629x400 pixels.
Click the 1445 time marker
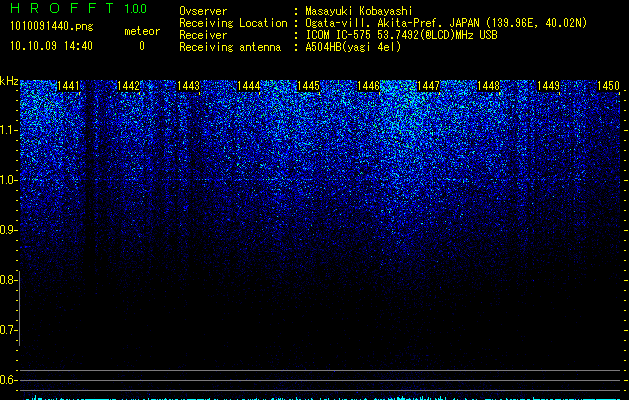click(x=308, y=86)
